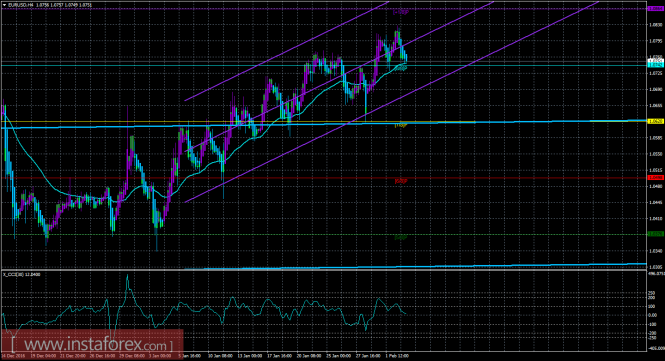665x361 pixels.
Task: Click the 1 Feb 12:00 date on the time axis
Action: click(397, 356)
